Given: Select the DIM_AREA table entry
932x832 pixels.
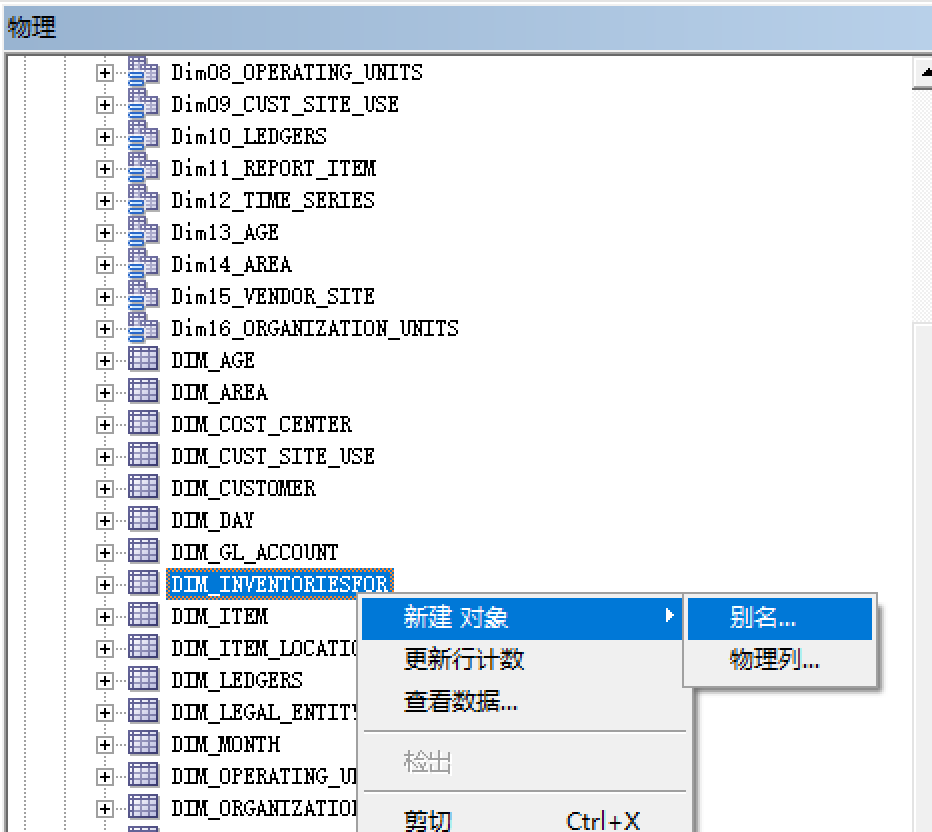Looking at the screenshot, I should point(219,392).
